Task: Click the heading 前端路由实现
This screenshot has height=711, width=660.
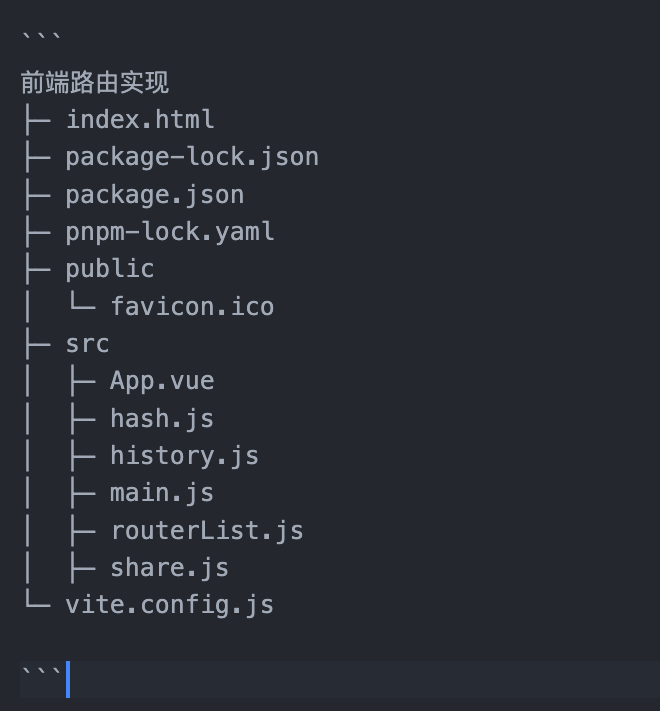Action: (x=95, y=83)
